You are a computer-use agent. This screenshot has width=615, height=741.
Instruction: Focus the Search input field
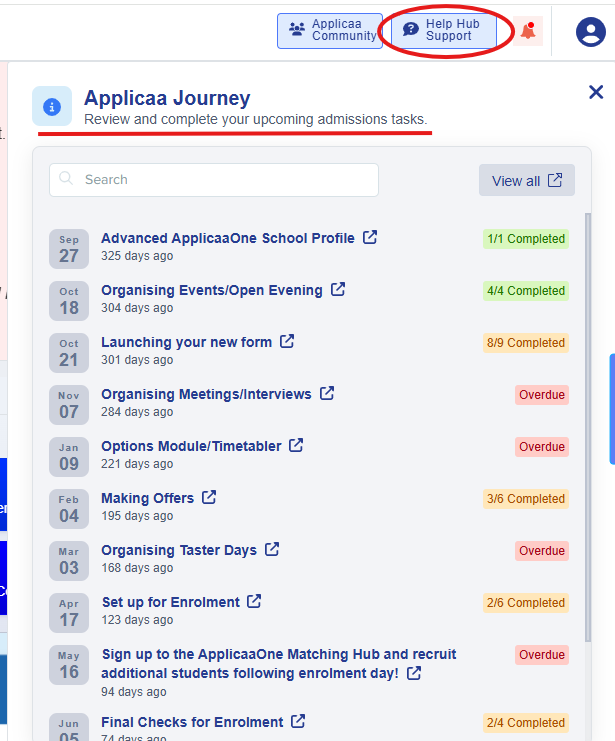(214, 180)
